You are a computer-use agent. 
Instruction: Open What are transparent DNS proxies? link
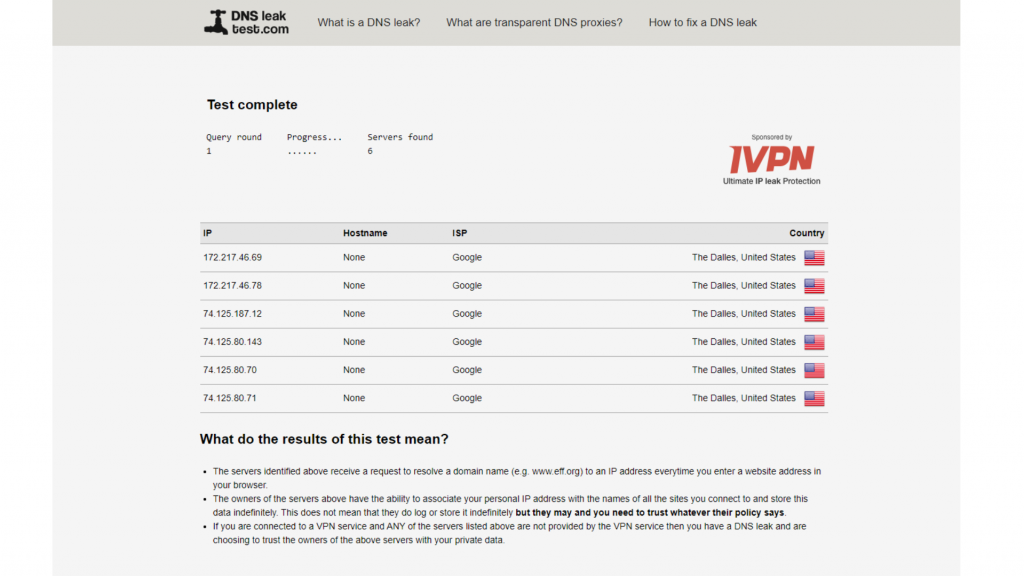click(x=534, y=22)
